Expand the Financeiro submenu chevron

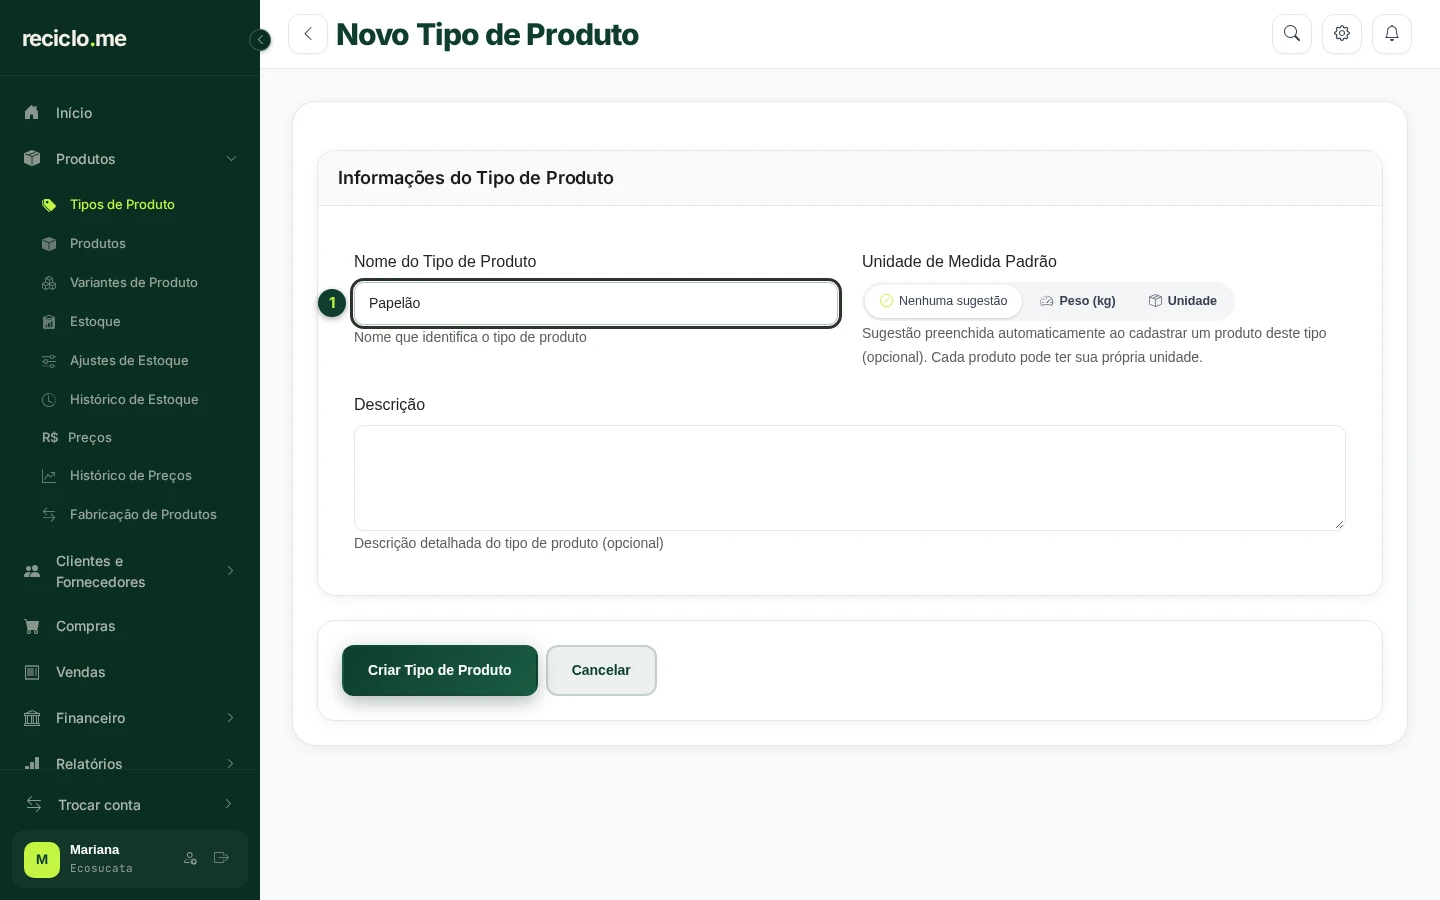pyautogui.click(x=230, y=718)
